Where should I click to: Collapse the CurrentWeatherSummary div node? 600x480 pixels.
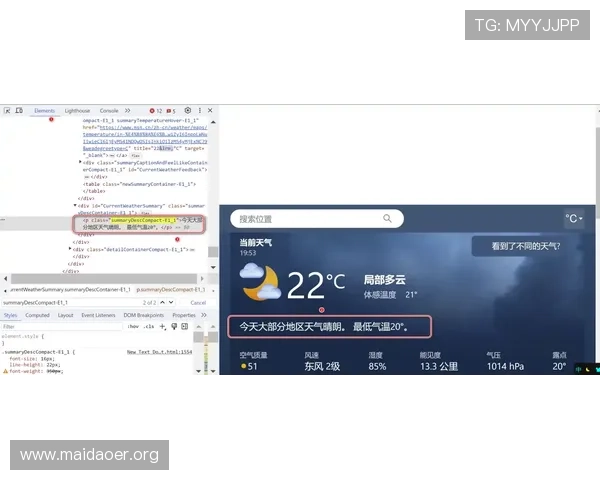[75, 206]
